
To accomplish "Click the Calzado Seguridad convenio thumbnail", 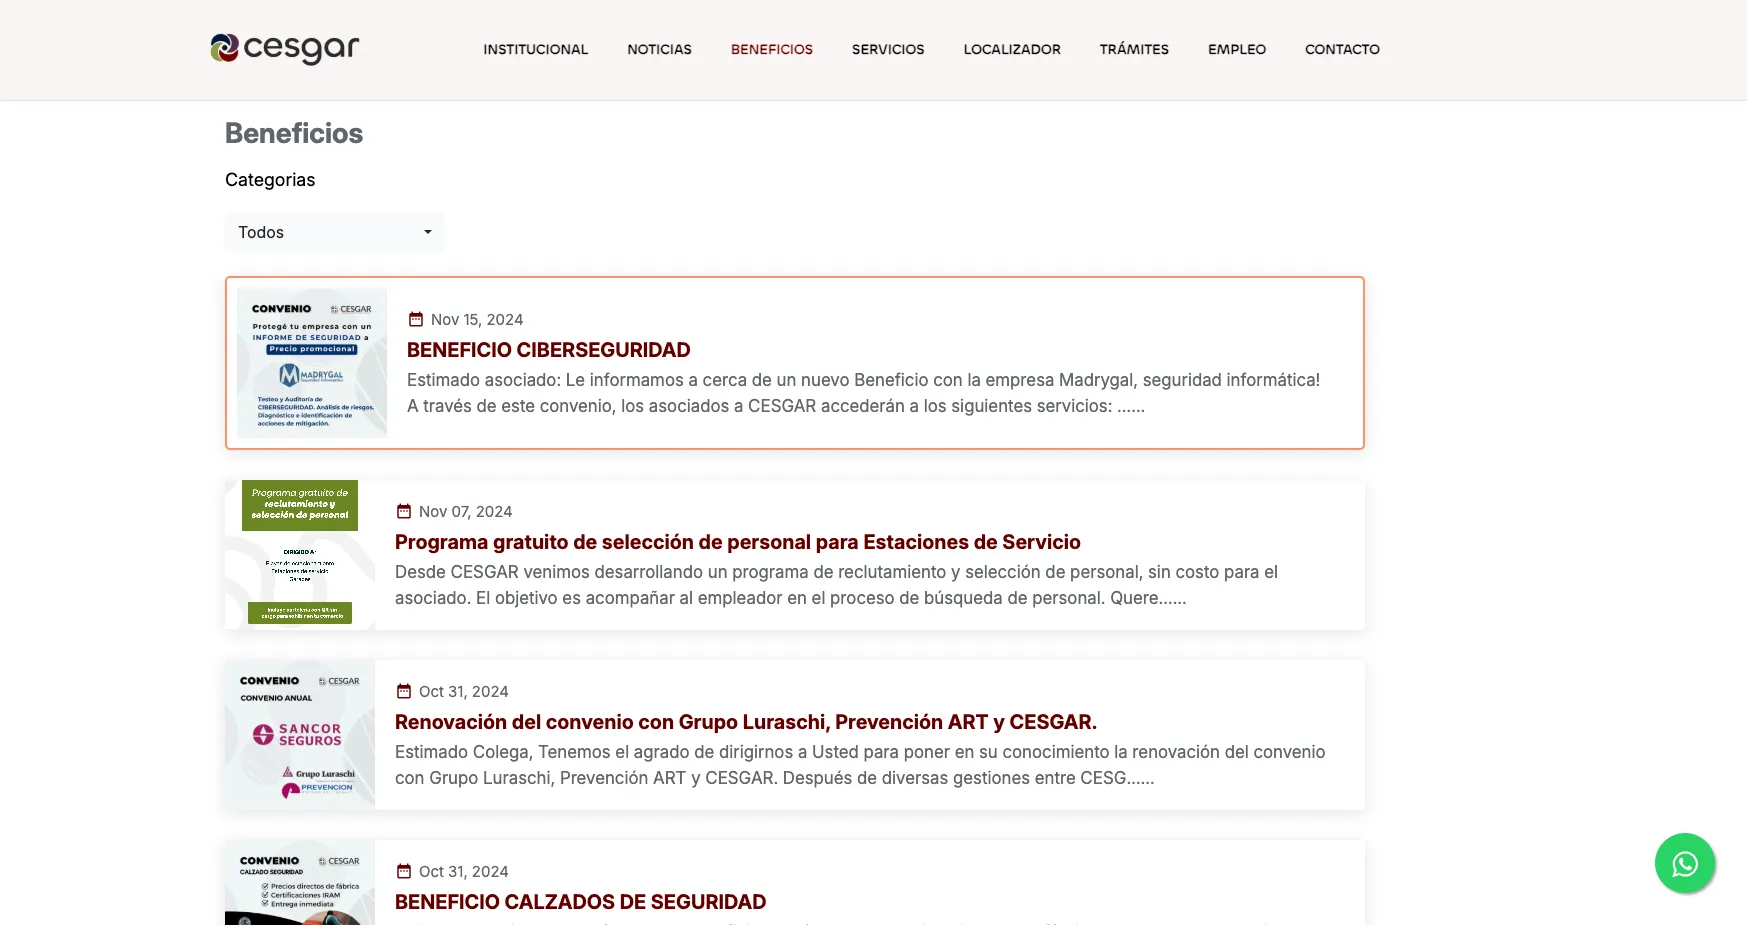I will 300,883.
